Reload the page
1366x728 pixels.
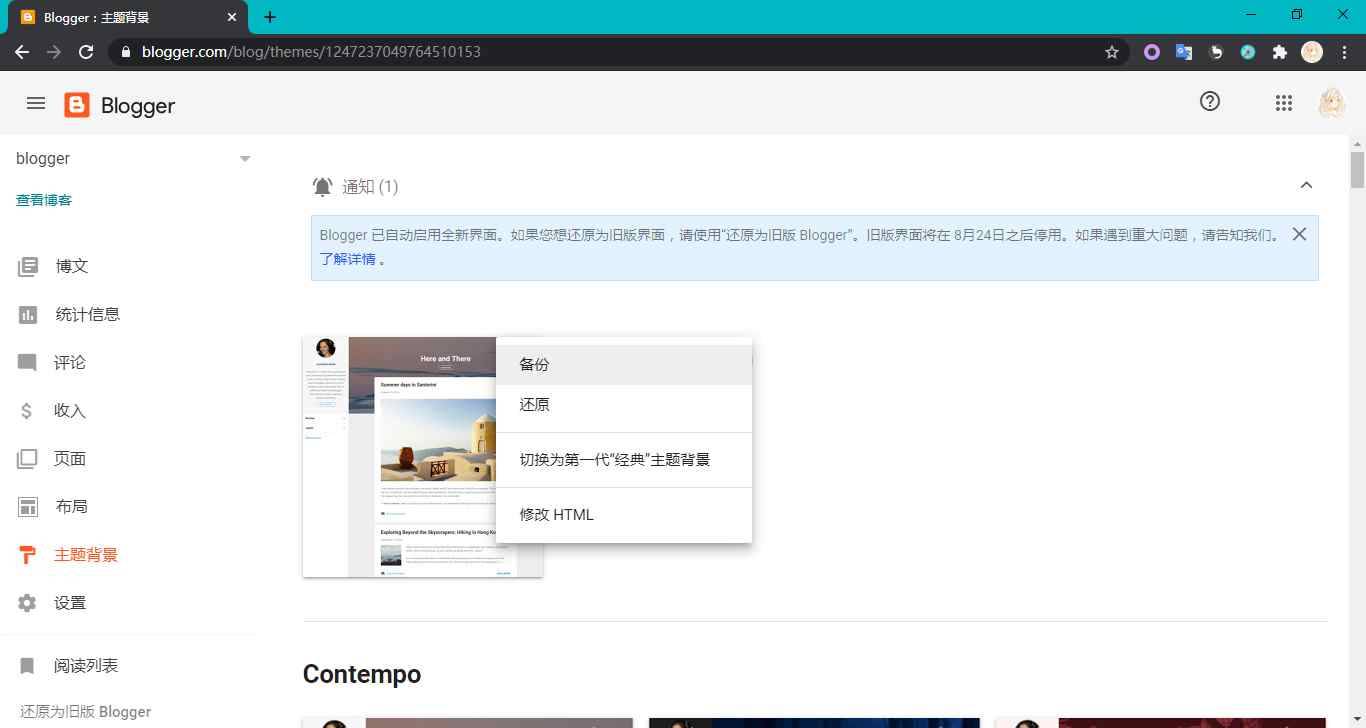coord(86,52)
